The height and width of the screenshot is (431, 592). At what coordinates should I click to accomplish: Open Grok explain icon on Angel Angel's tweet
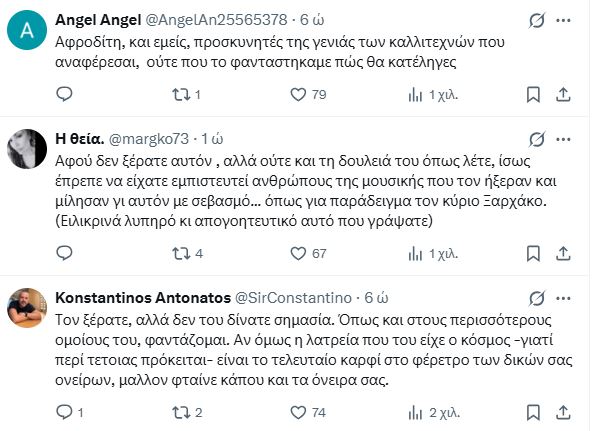point(536,20)
